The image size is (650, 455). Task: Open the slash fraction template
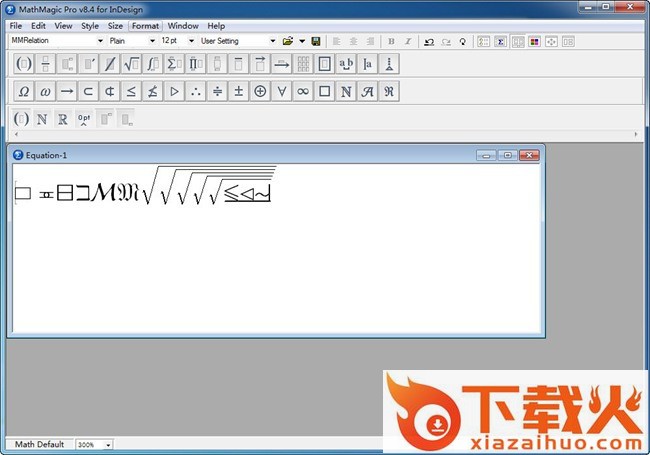tap(110, 64)
